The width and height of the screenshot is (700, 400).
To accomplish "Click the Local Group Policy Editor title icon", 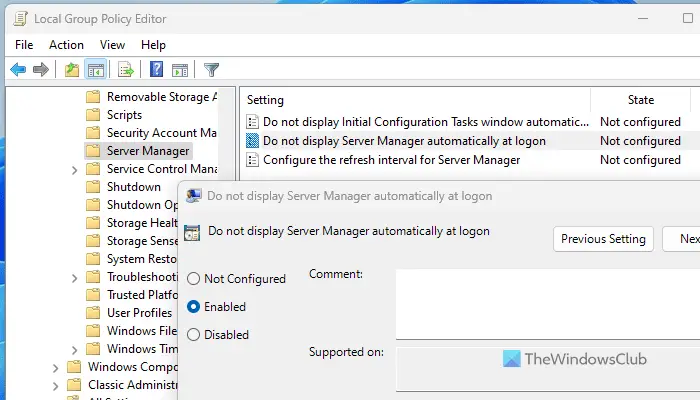I will [20, 19].
